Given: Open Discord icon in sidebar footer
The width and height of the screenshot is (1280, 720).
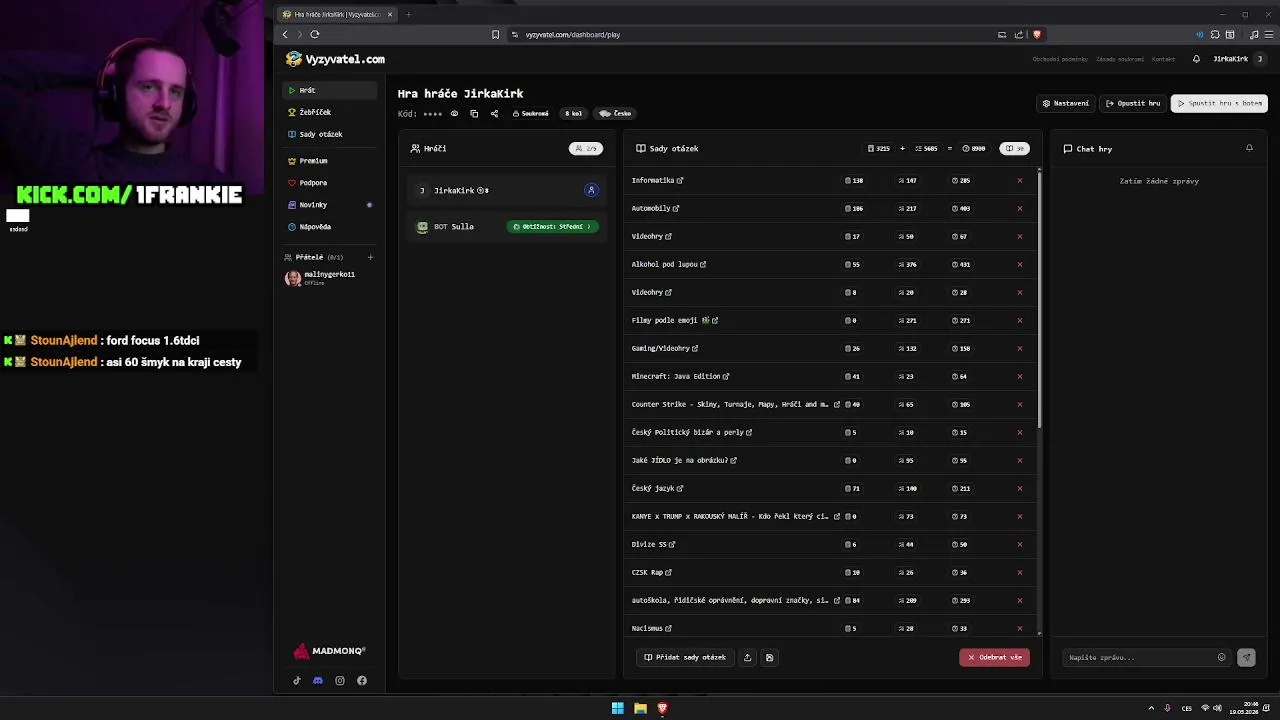Looking at the screenshot, I should pyautogui.click(x=318, y=681).
